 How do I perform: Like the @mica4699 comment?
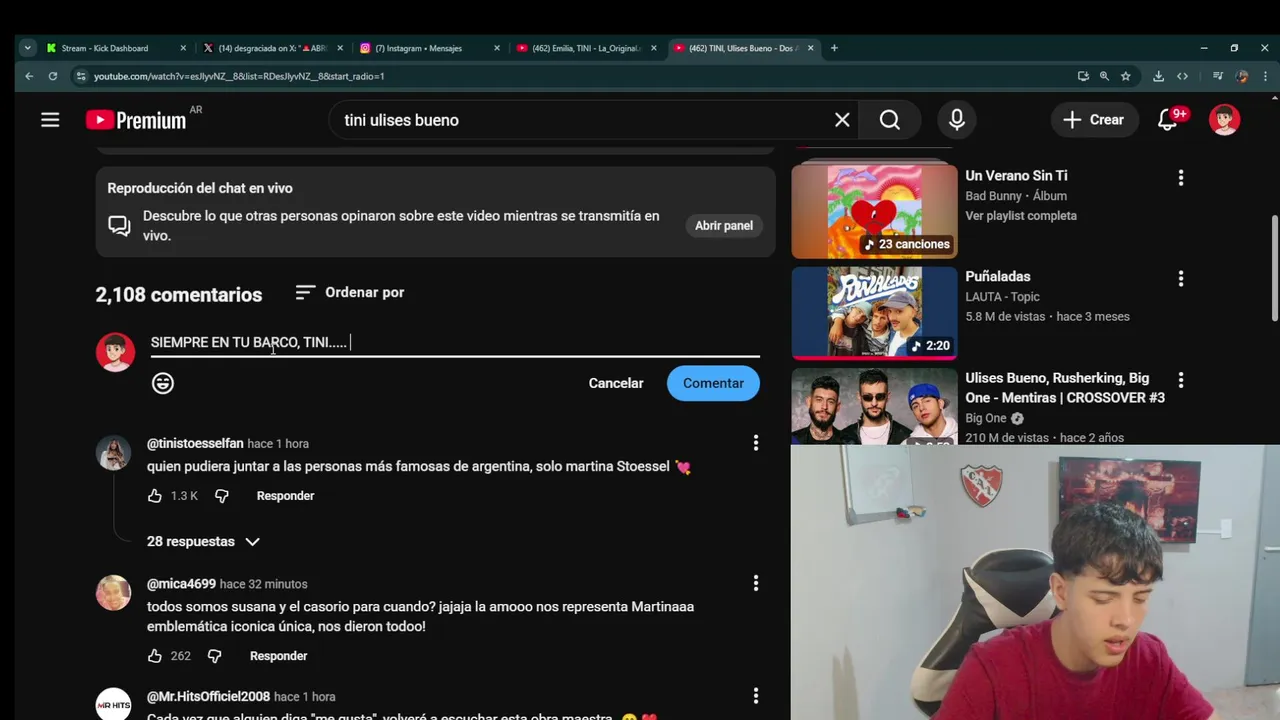155,656
